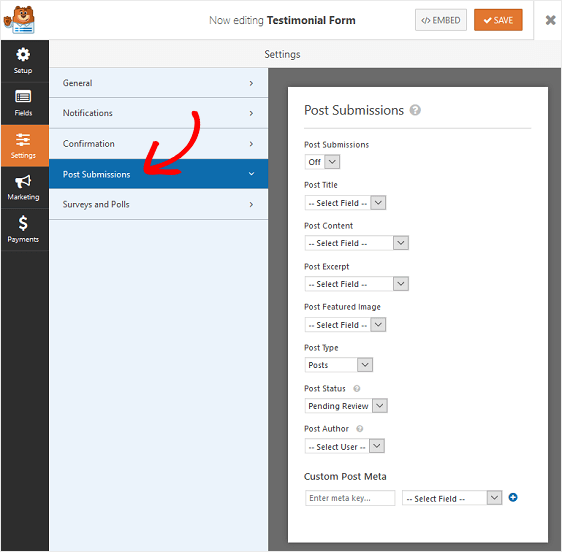
Task: Collapse Post Submissions chevron arrow
Action: coord(251,174)
